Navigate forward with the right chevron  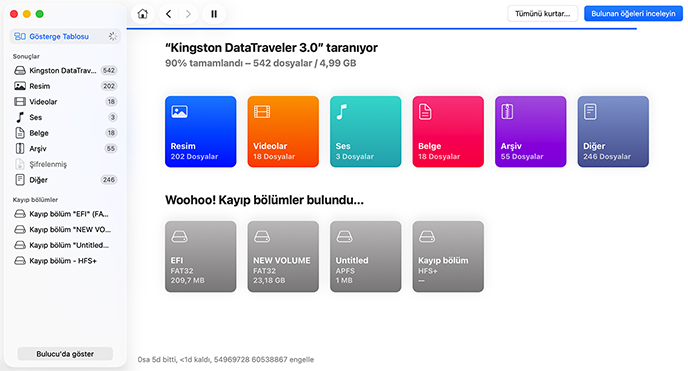(188, 14)
